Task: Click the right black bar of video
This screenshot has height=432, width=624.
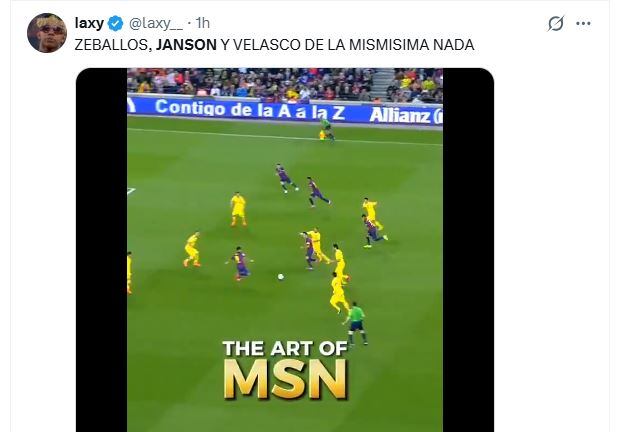Action: pos(468,250)
